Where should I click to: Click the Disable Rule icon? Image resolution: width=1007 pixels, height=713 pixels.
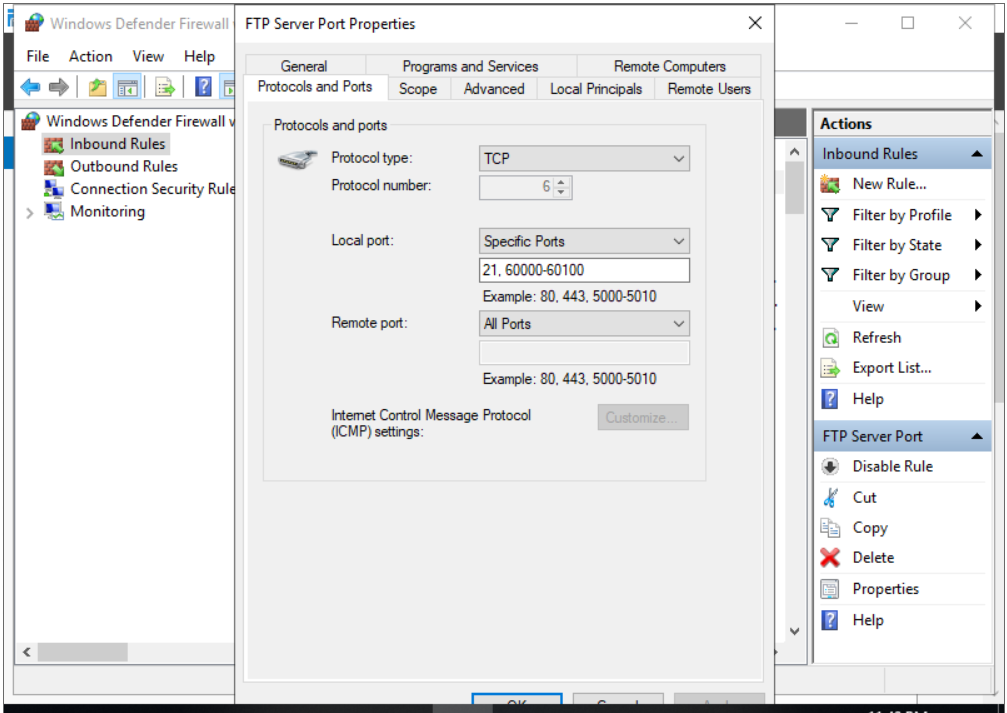[830, 466]
